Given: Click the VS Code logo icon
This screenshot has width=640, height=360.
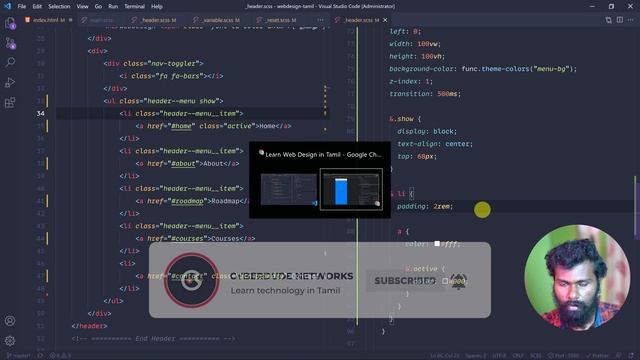Looking at the screenshot, I should click(7, 6).
